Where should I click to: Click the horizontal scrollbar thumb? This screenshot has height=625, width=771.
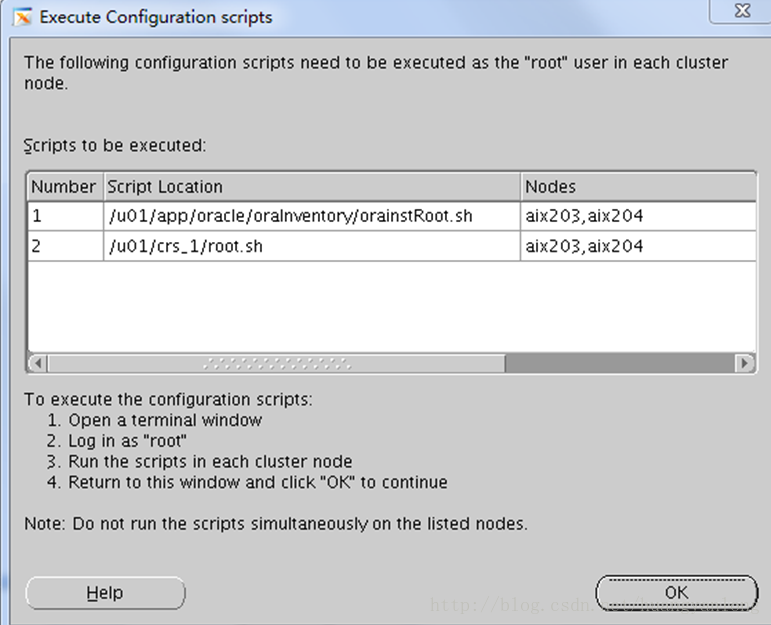[x=276, y=363]
